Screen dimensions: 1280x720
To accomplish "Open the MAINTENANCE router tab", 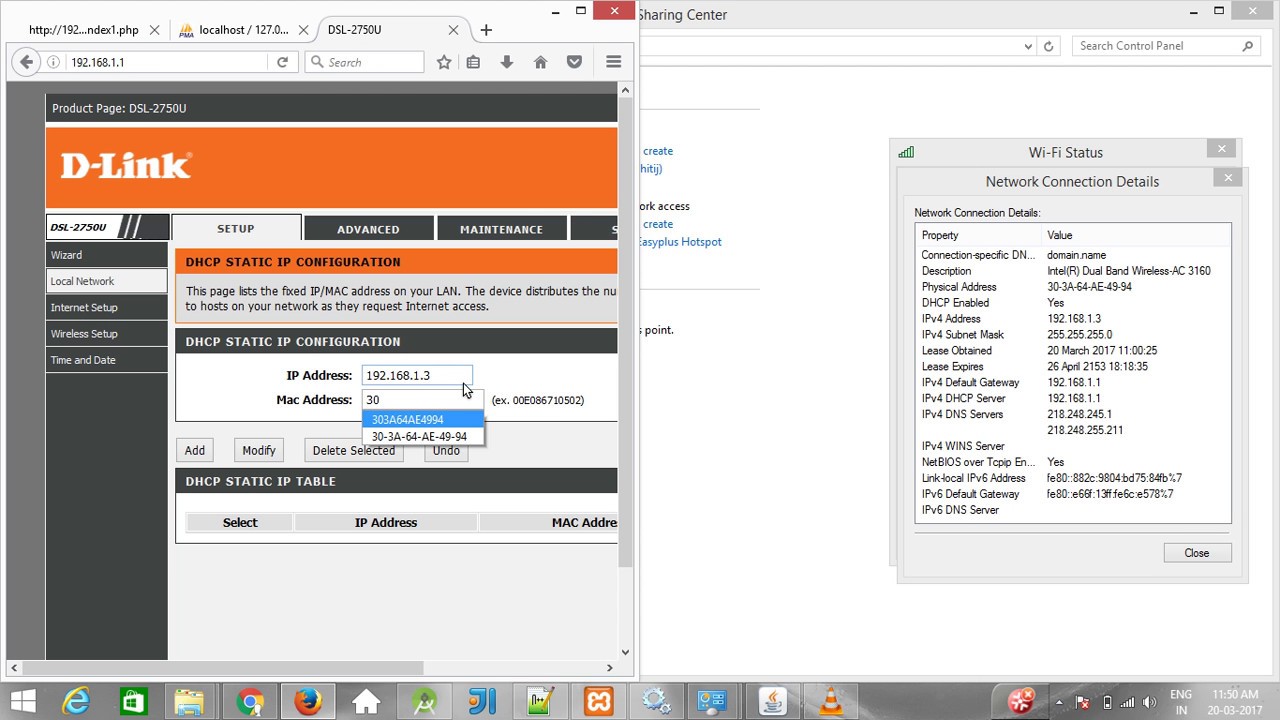I will point(501,229).
